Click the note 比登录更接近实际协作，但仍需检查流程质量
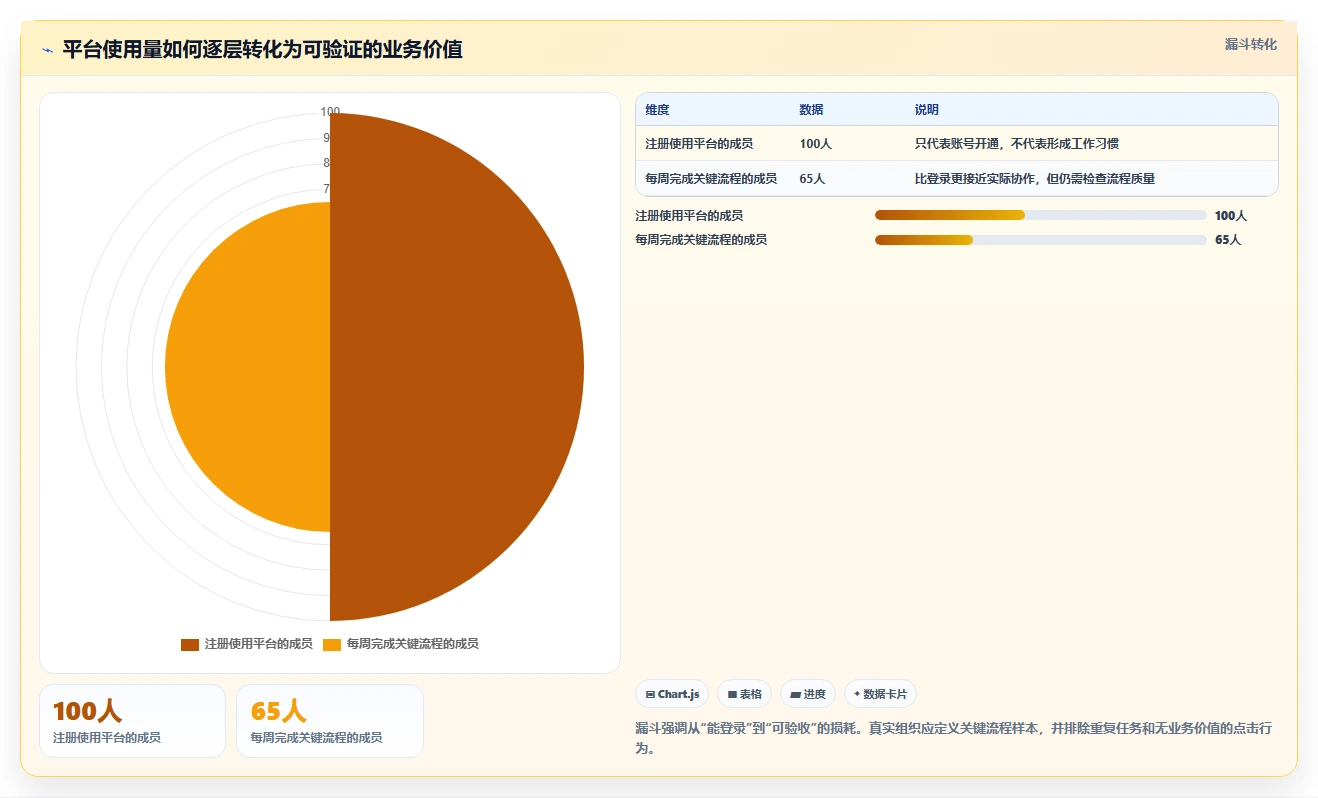Viewport: 1318px width, 798px height. pos(1035,179)
